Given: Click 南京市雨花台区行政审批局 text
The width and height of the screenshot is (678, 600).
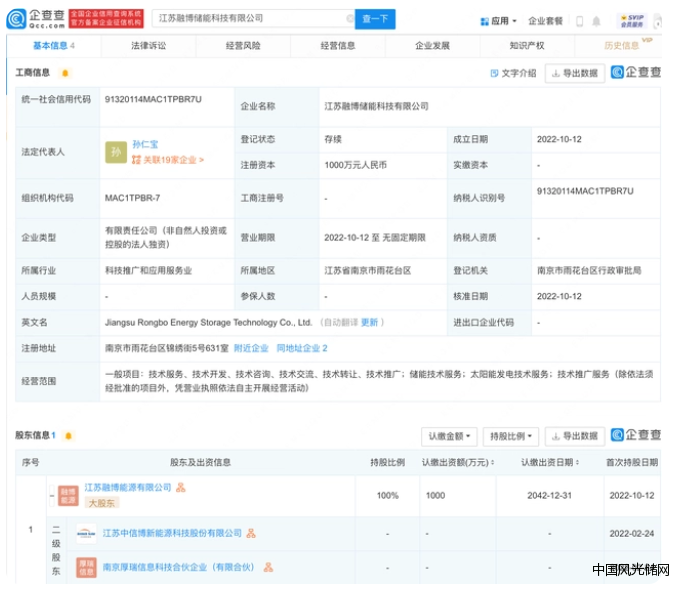Looking at the screenshot, I should (x=589, y=271).
